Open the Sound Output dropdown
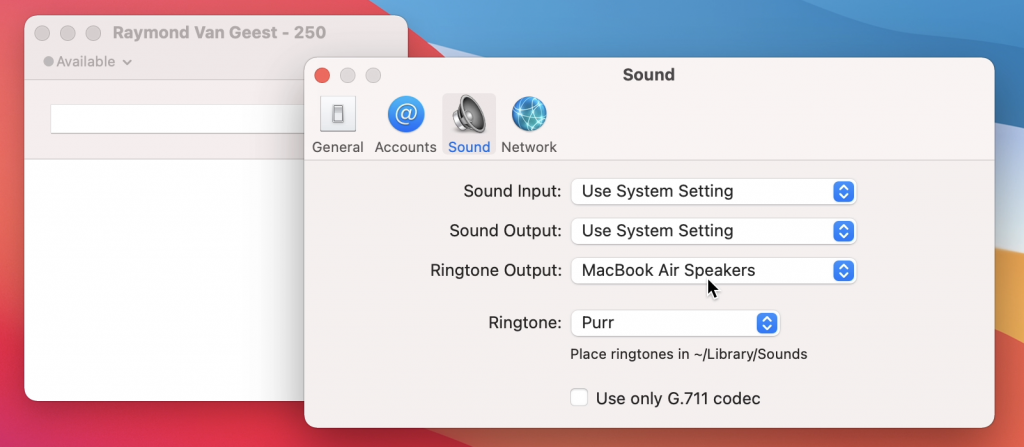Screen dimensions: 1024x447 (713, 231)
